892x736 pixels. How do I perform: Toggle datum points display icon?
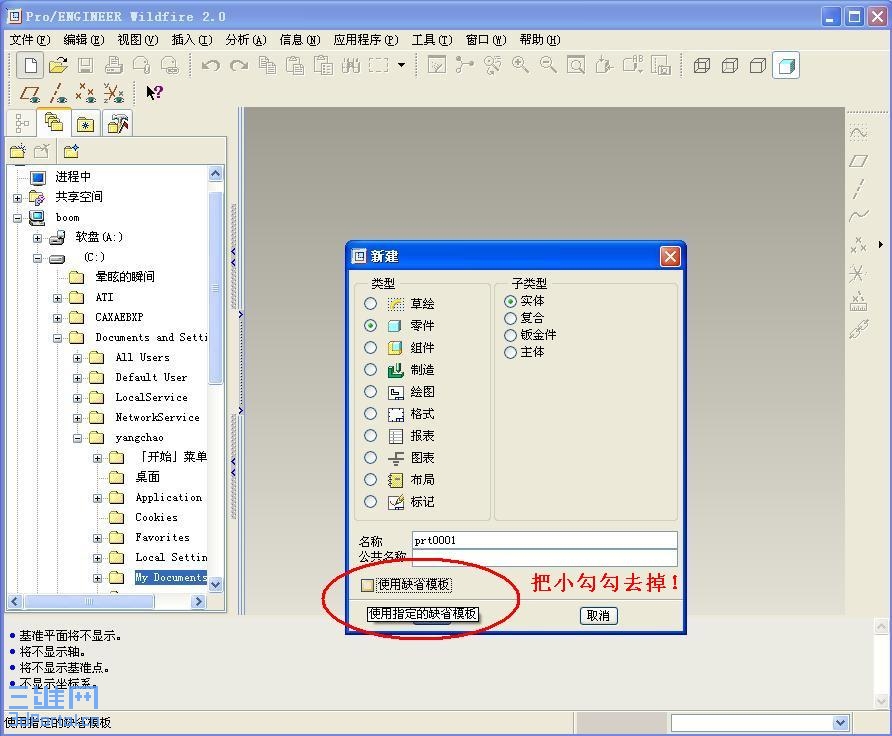click(x=86, y=93)
